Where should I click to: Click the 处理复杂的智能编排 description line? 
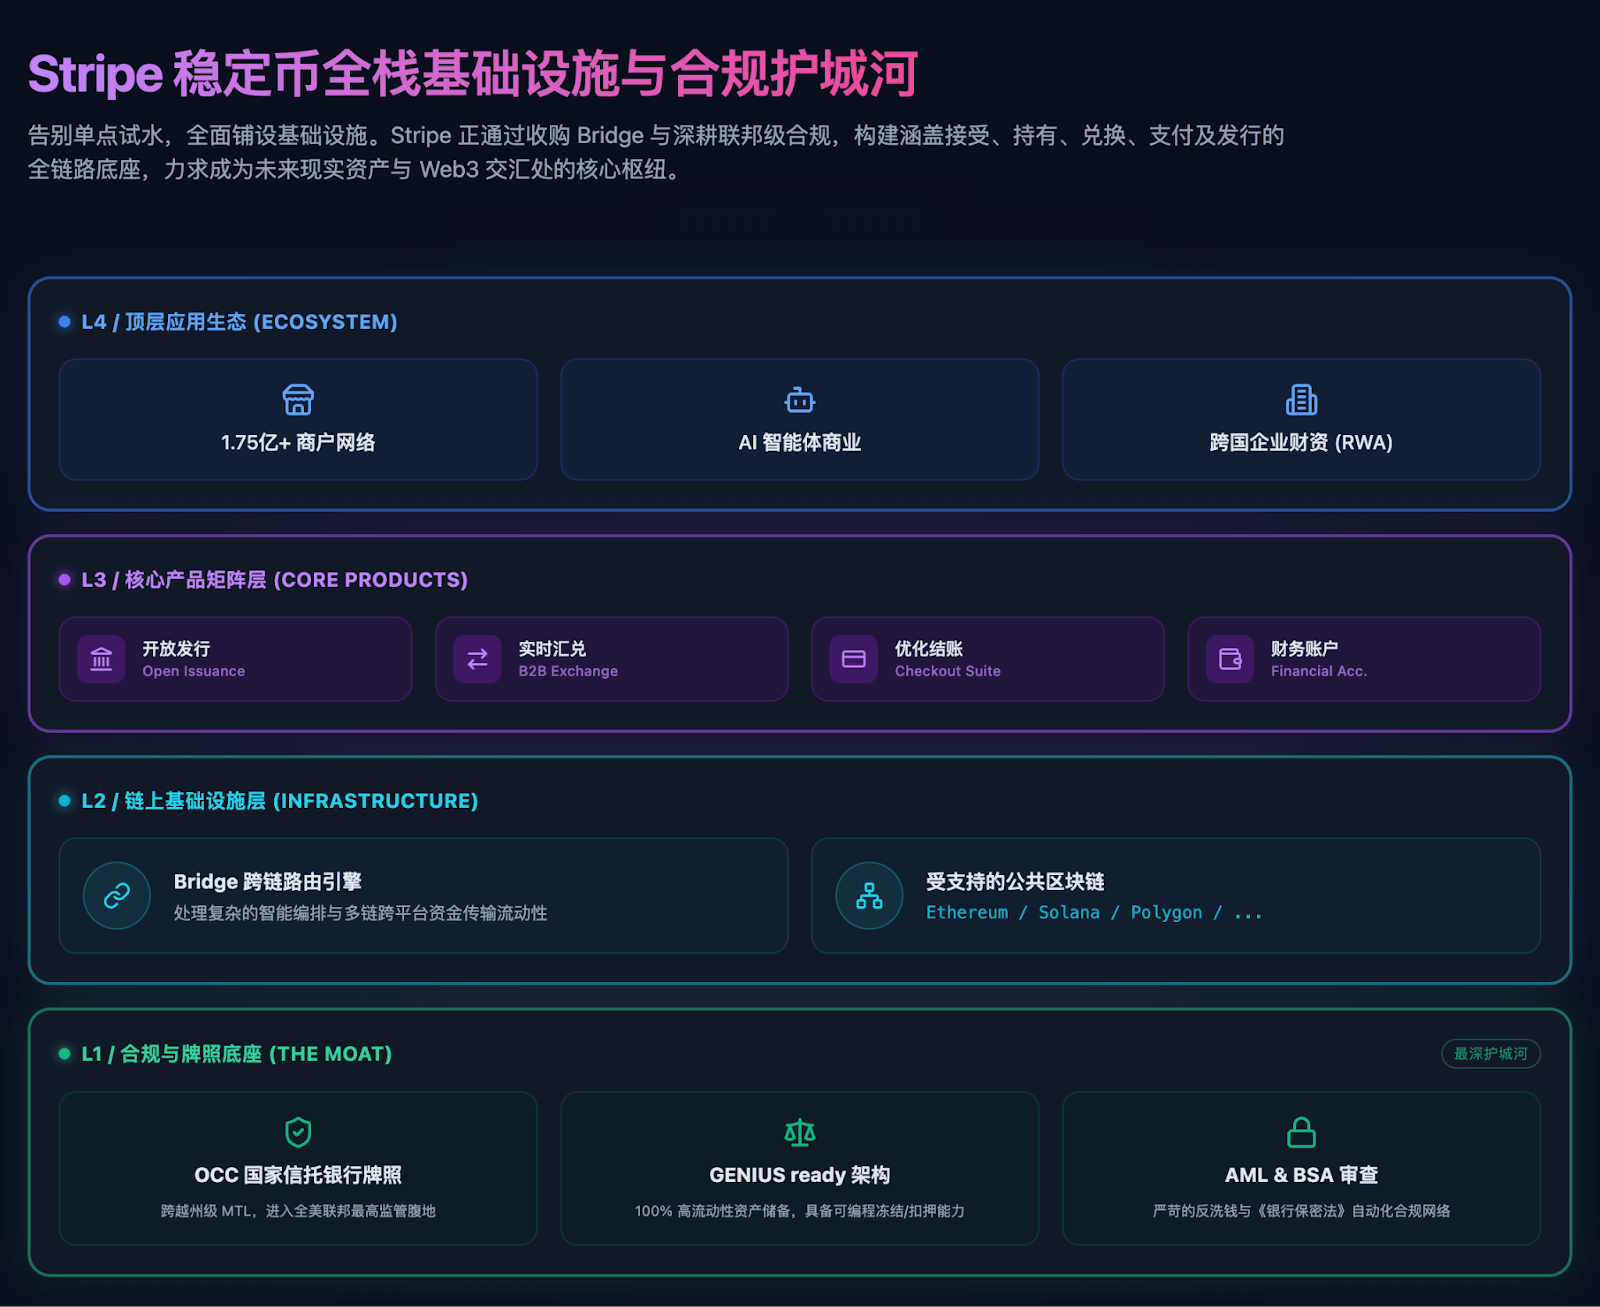(361, 913)
